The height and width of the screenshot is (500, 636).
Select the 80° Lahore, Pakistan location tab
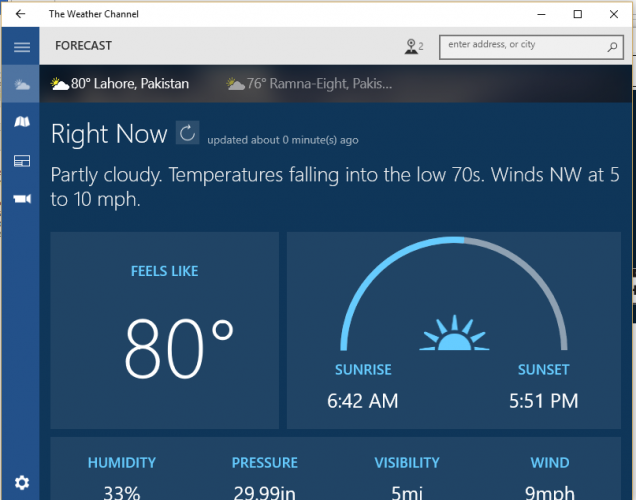coord(120,84)
